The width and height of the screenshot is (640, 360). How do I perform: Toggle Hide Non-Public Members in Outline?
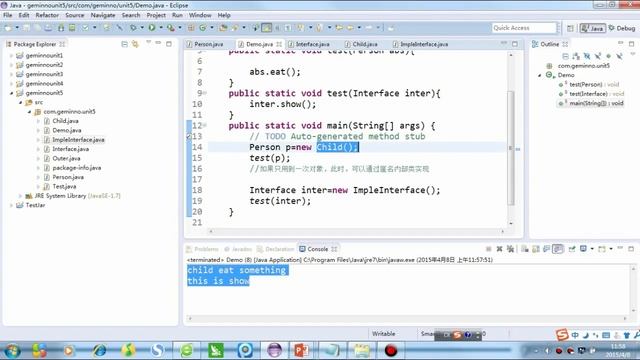click(609, 56)
